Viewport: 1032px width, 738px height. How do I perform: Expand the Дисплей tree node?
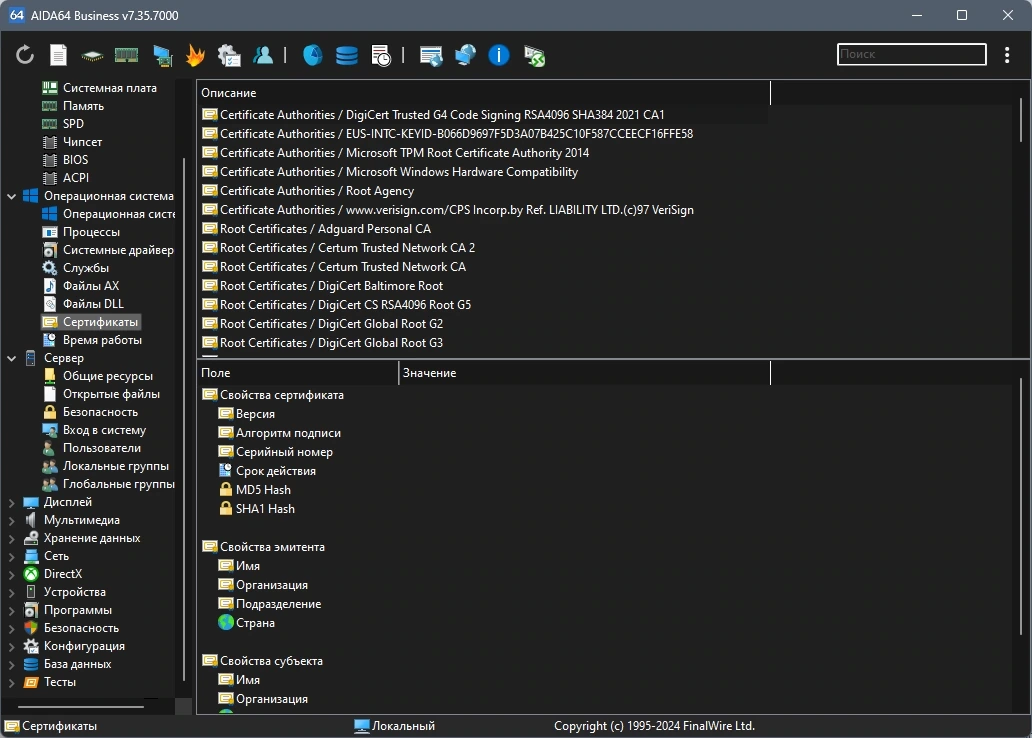[x=11, y=502]
